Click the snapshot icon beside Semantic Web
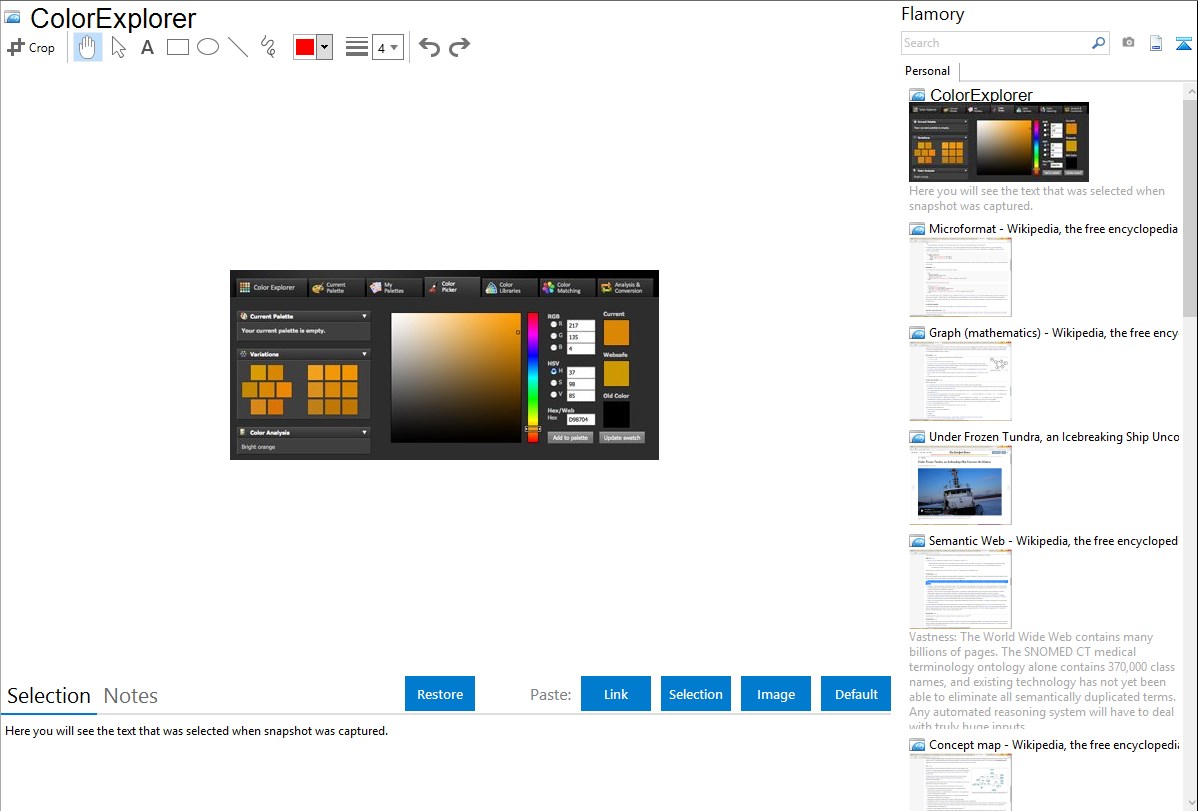Screen dimensions: 1198x811 (917, 541)
